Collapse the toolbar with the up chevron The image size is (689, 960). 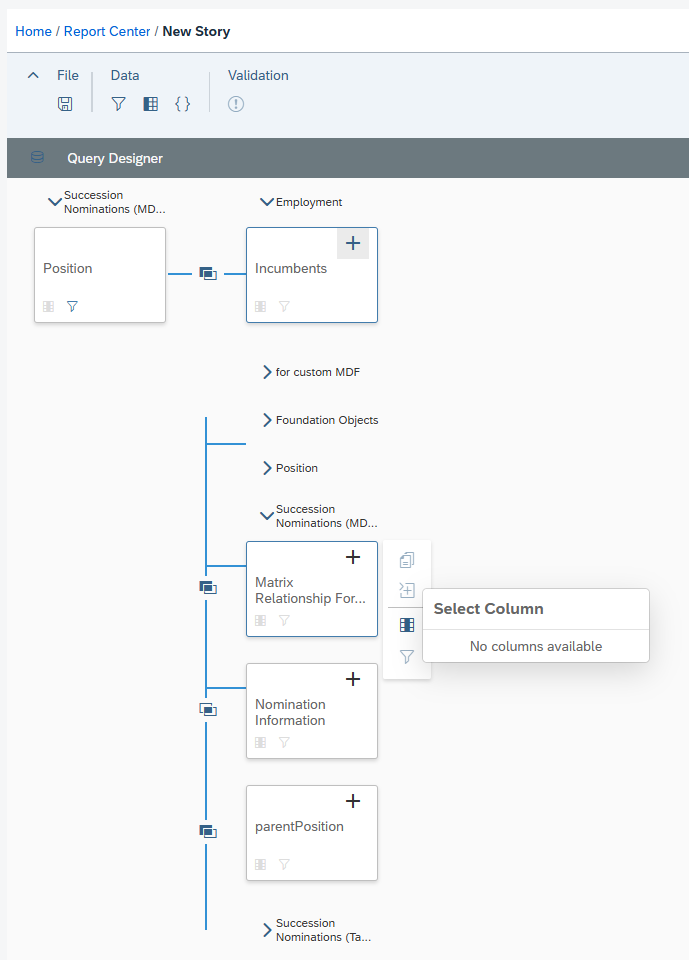(x=34, y=75)
